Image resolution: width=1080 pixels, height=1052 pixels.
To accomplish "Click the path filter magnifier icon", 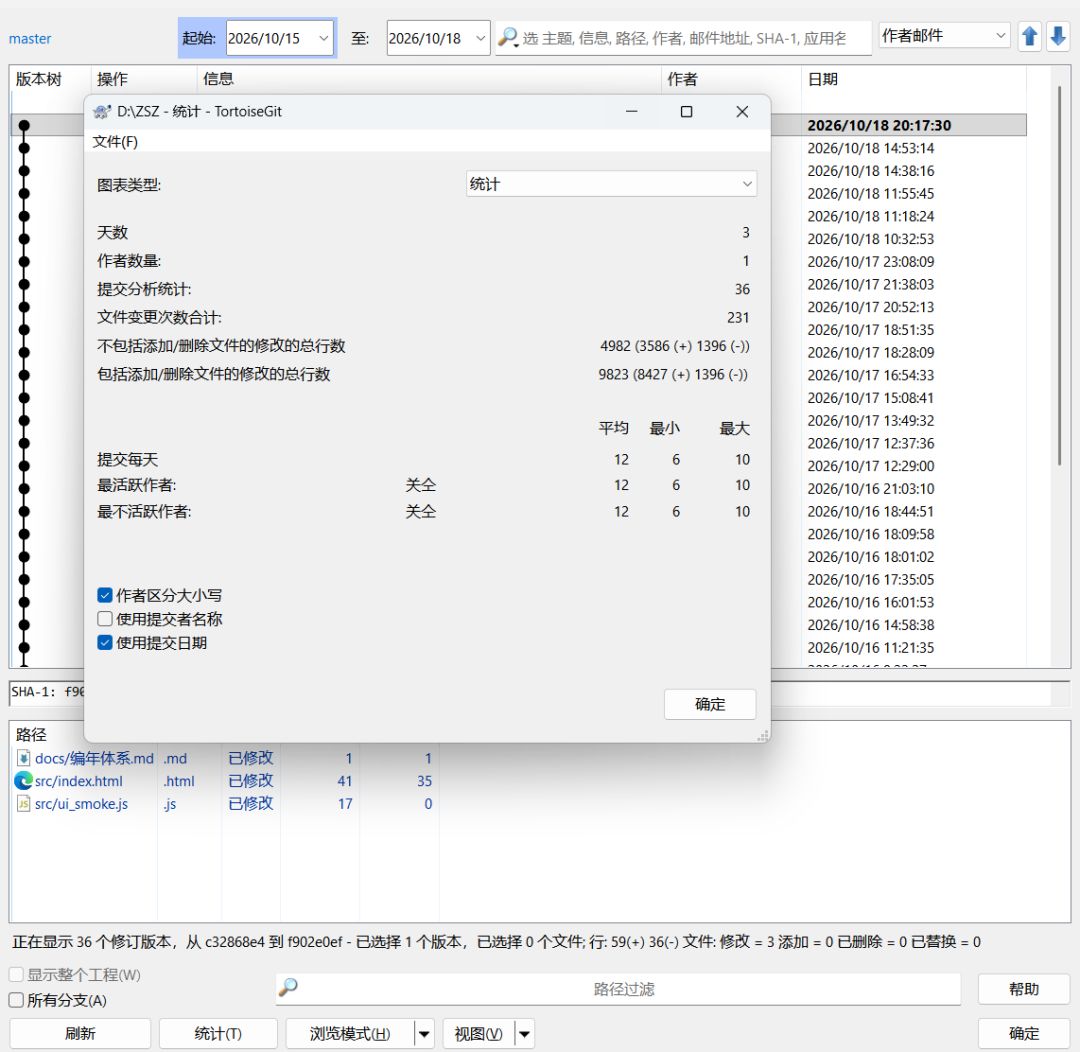I will pyautogui.click(x=288, y=987).
